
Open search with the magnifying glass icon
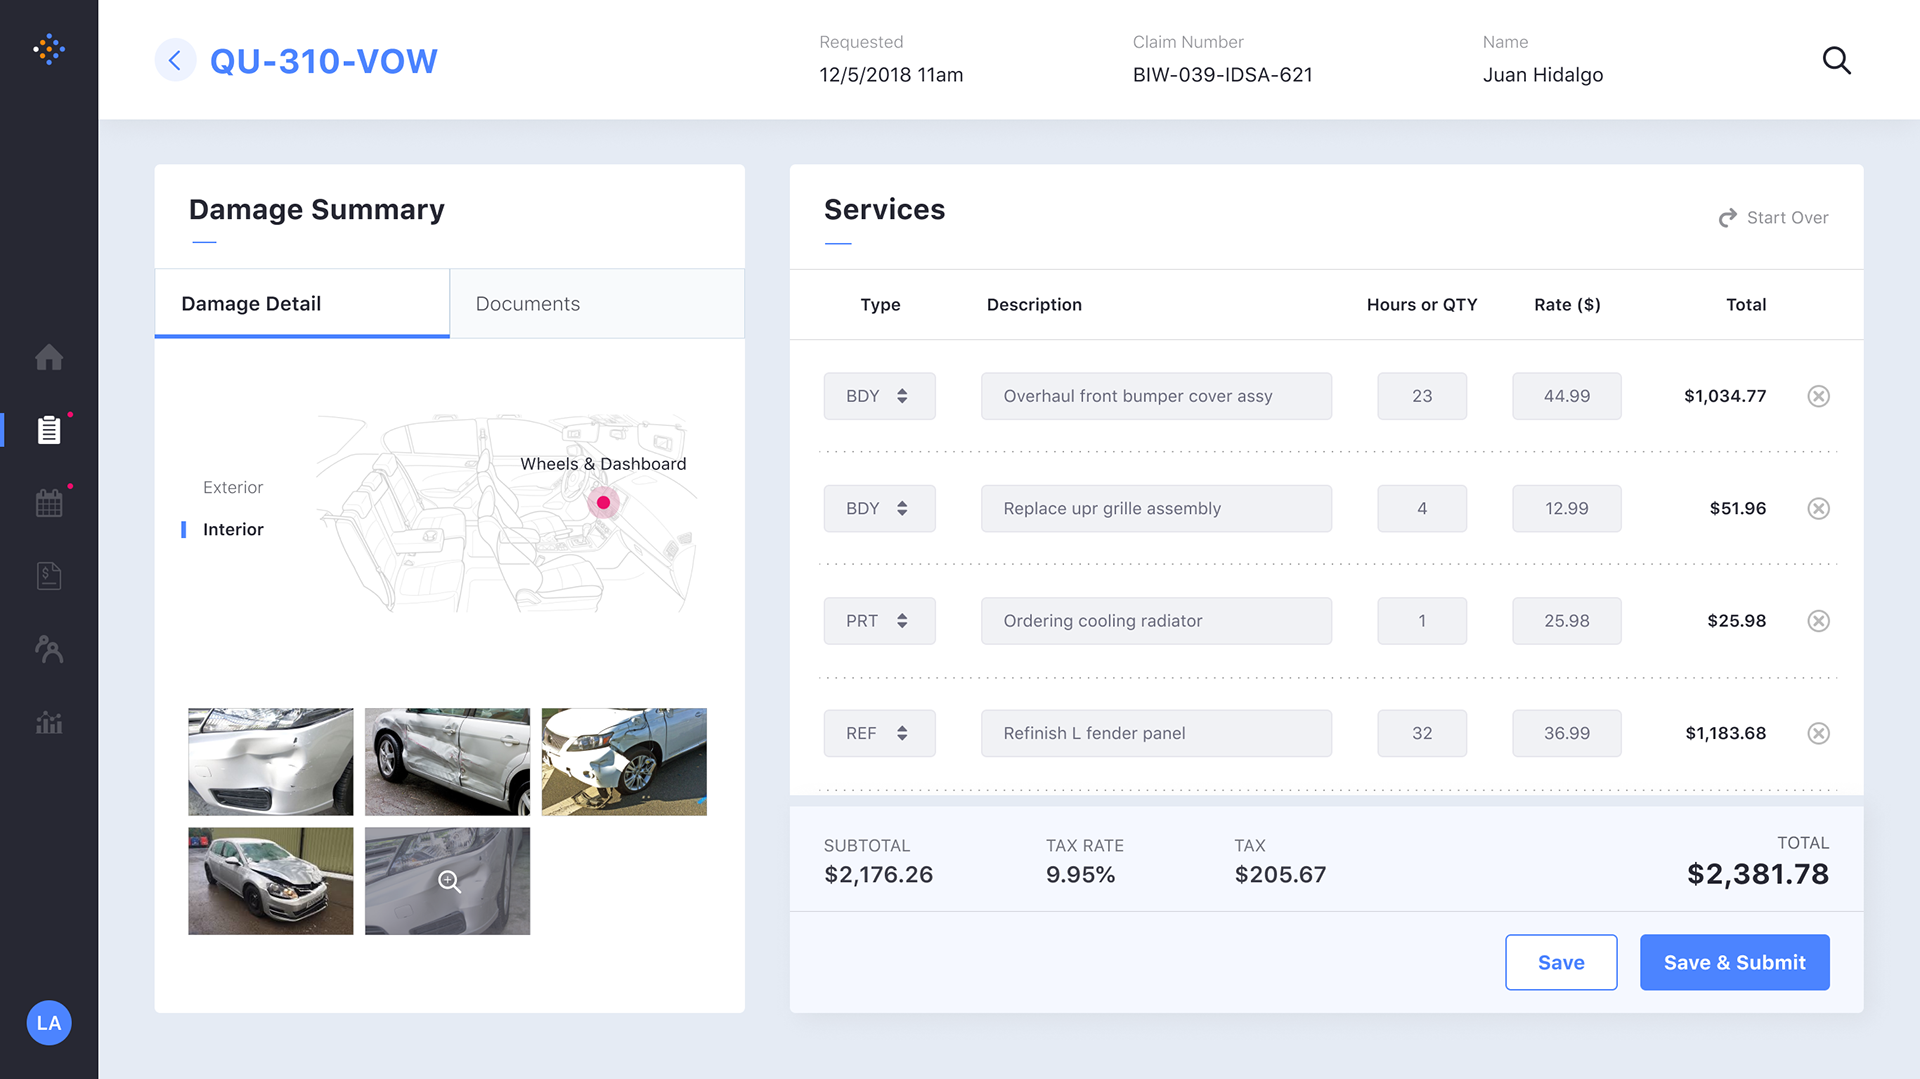tap(1836, 61)
